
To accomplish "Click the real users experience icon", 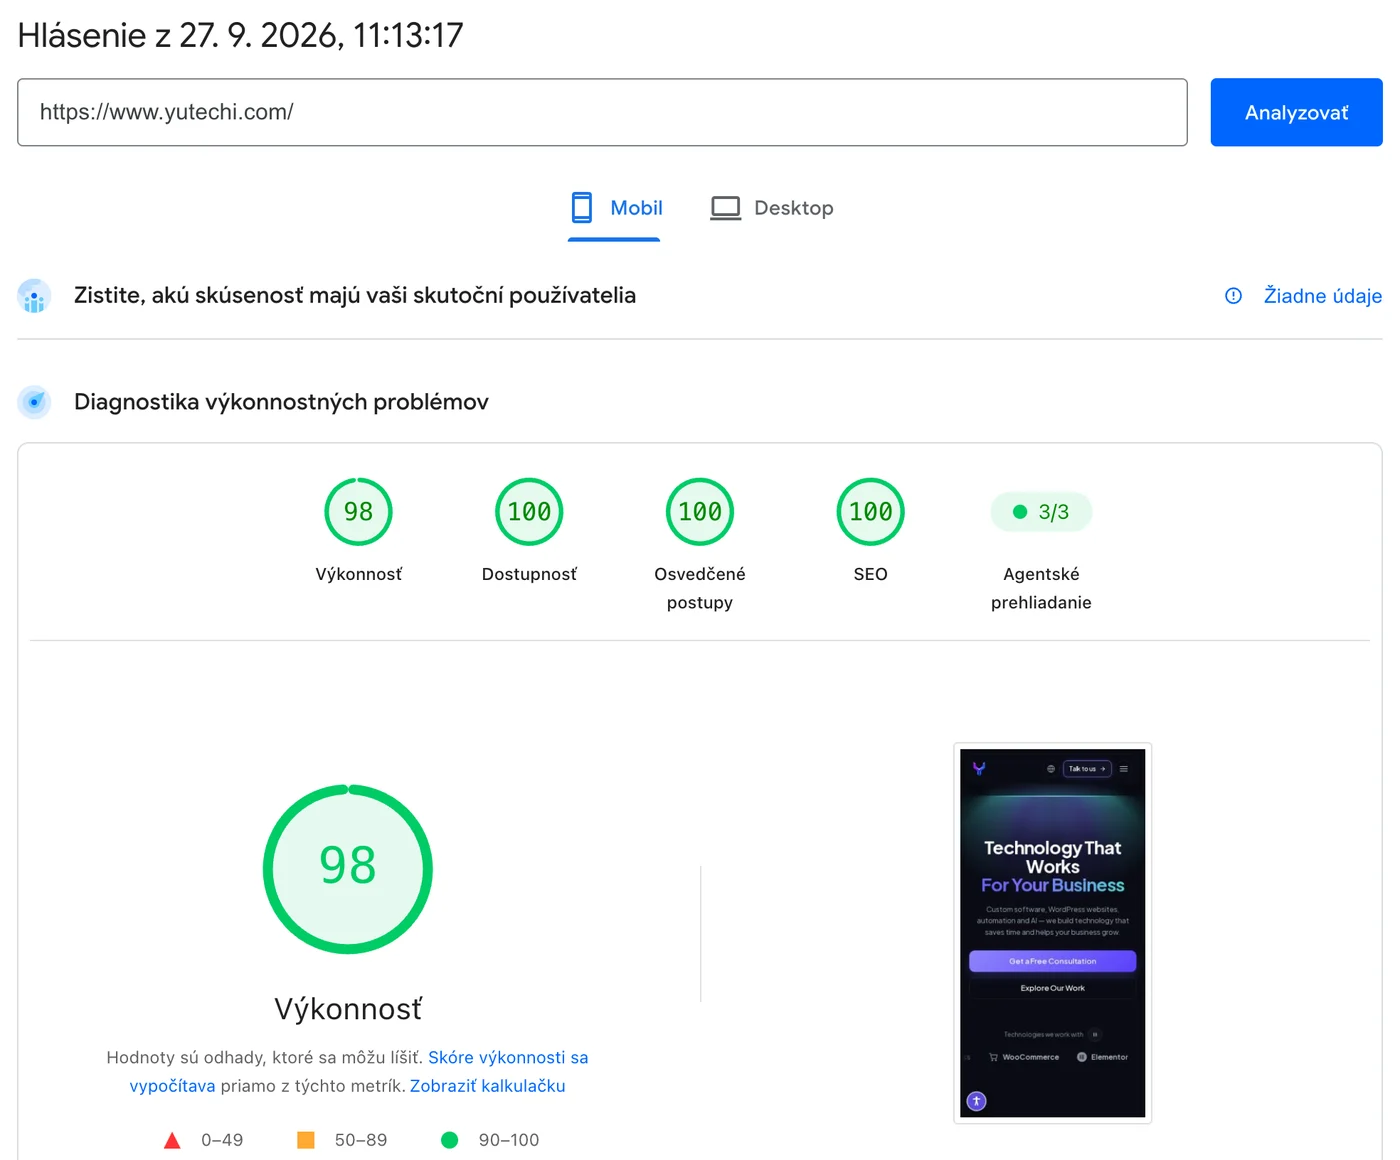I will click(x=35, y=296).
